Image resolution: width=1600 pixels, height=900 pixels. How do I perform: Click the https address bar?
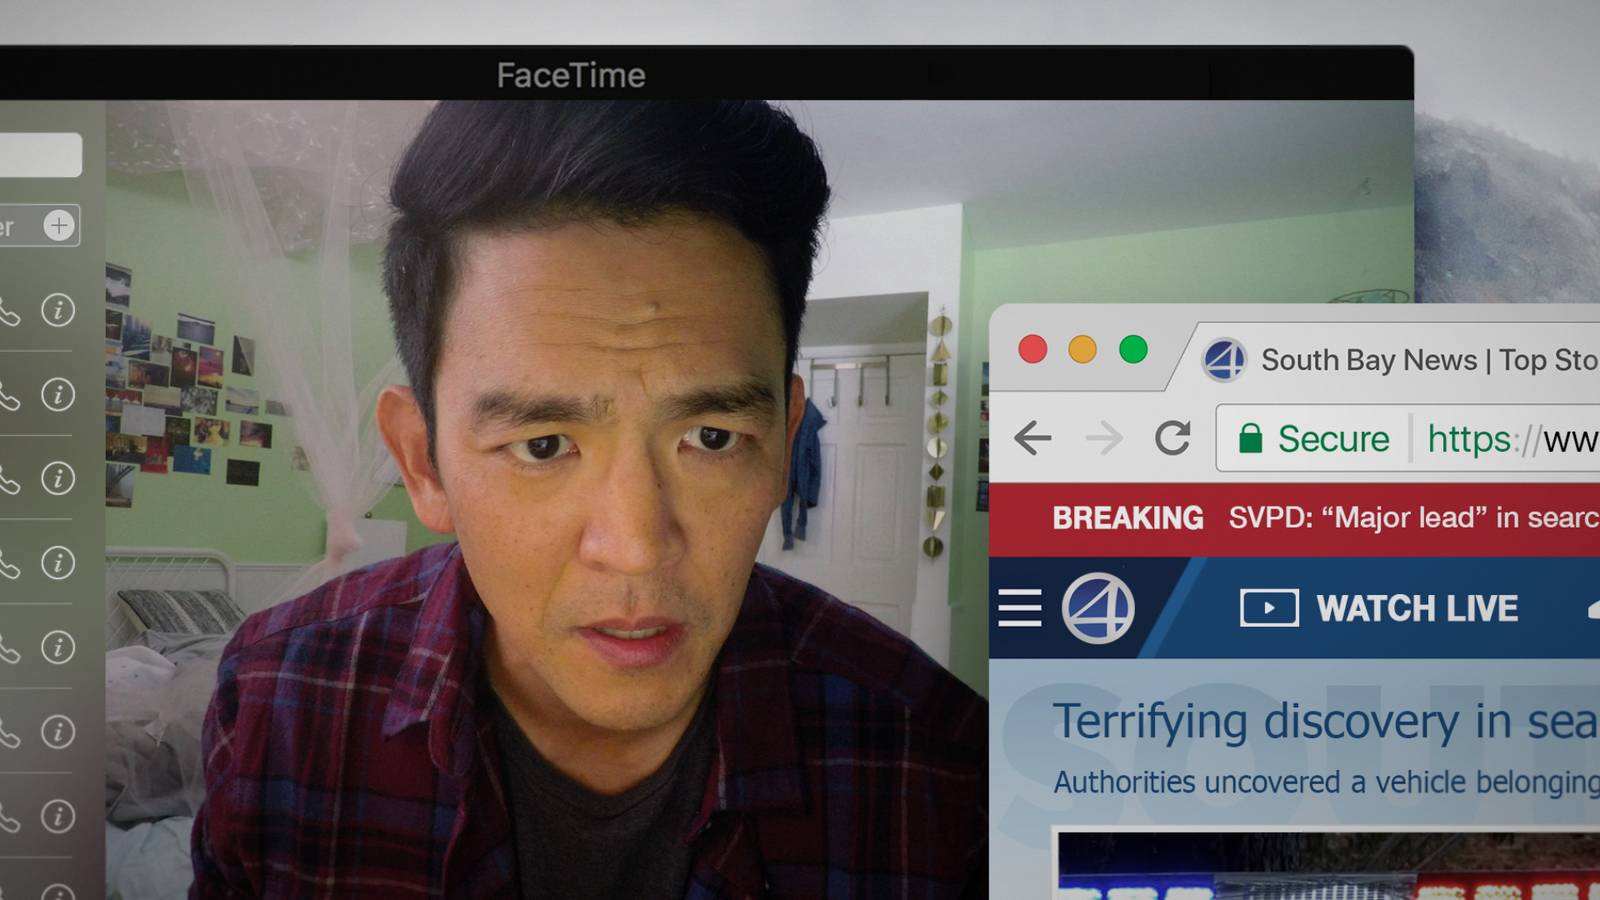(x=1480, y=438)
